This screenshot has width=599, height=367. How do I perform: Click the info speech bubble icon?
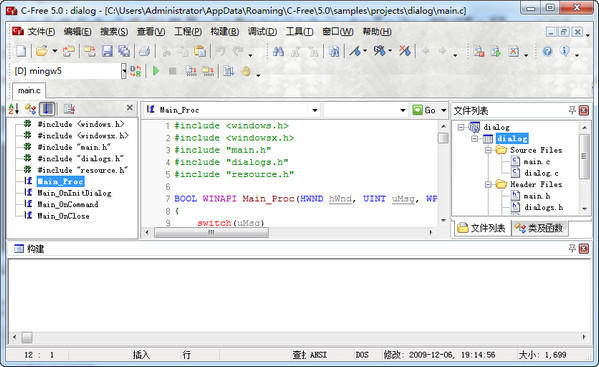point(564,51)
